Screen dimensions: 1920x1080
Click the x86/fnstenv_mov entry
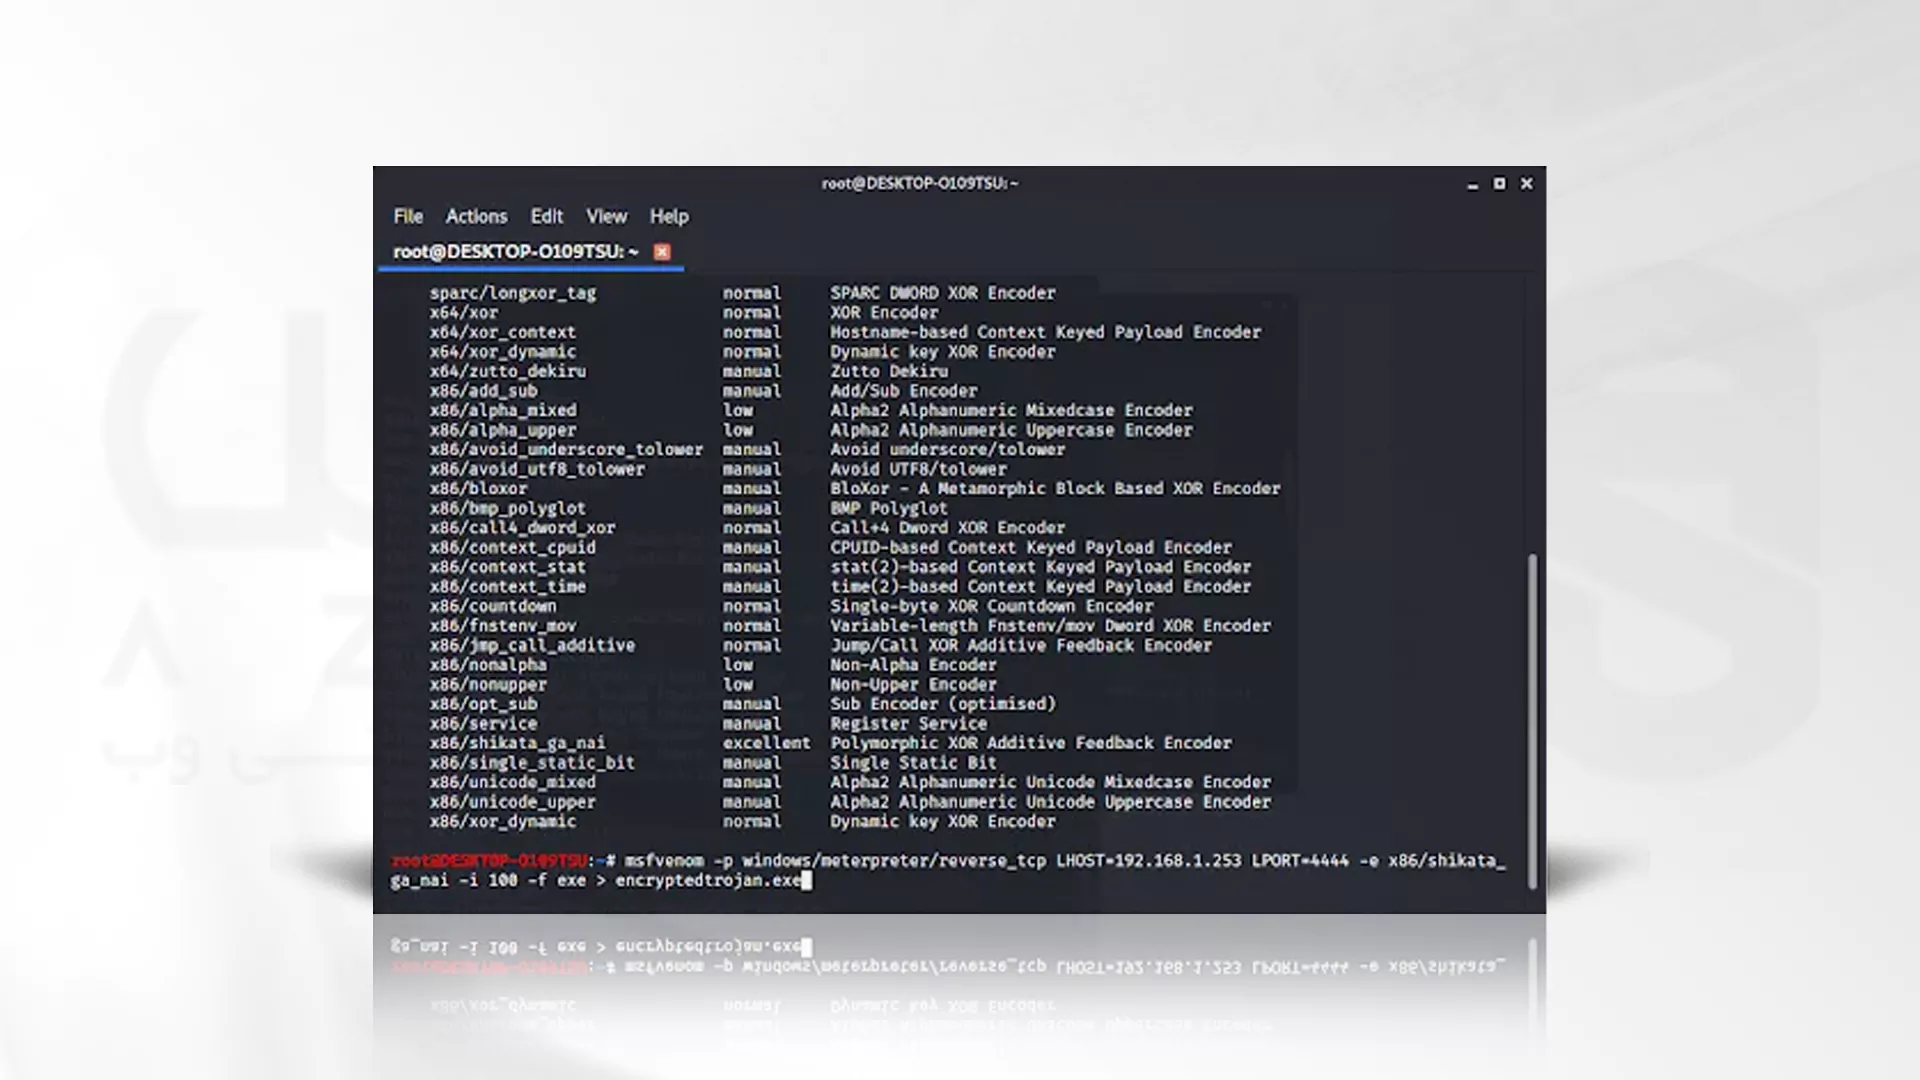(503, 626)
